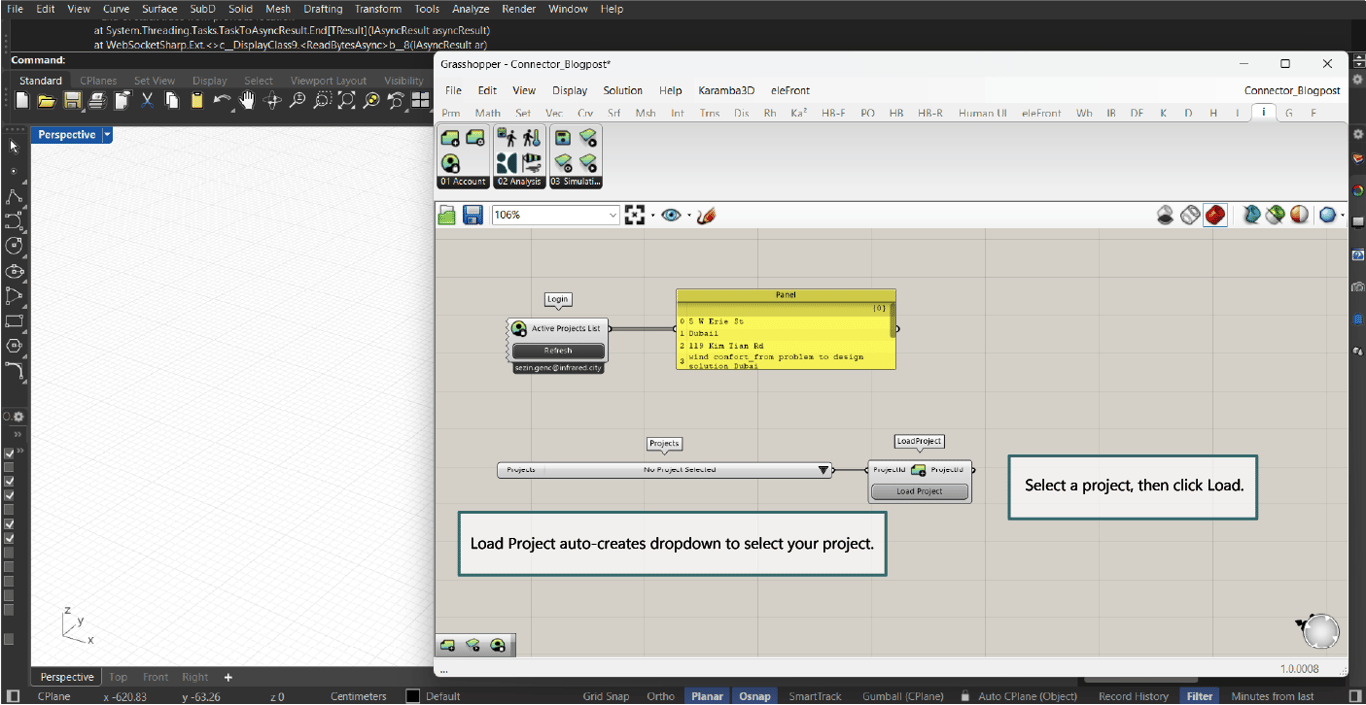The width and height of the screenshot is (1366, 705).
Task: Toggle Osnap in the status bar
Action: [754, 696]
